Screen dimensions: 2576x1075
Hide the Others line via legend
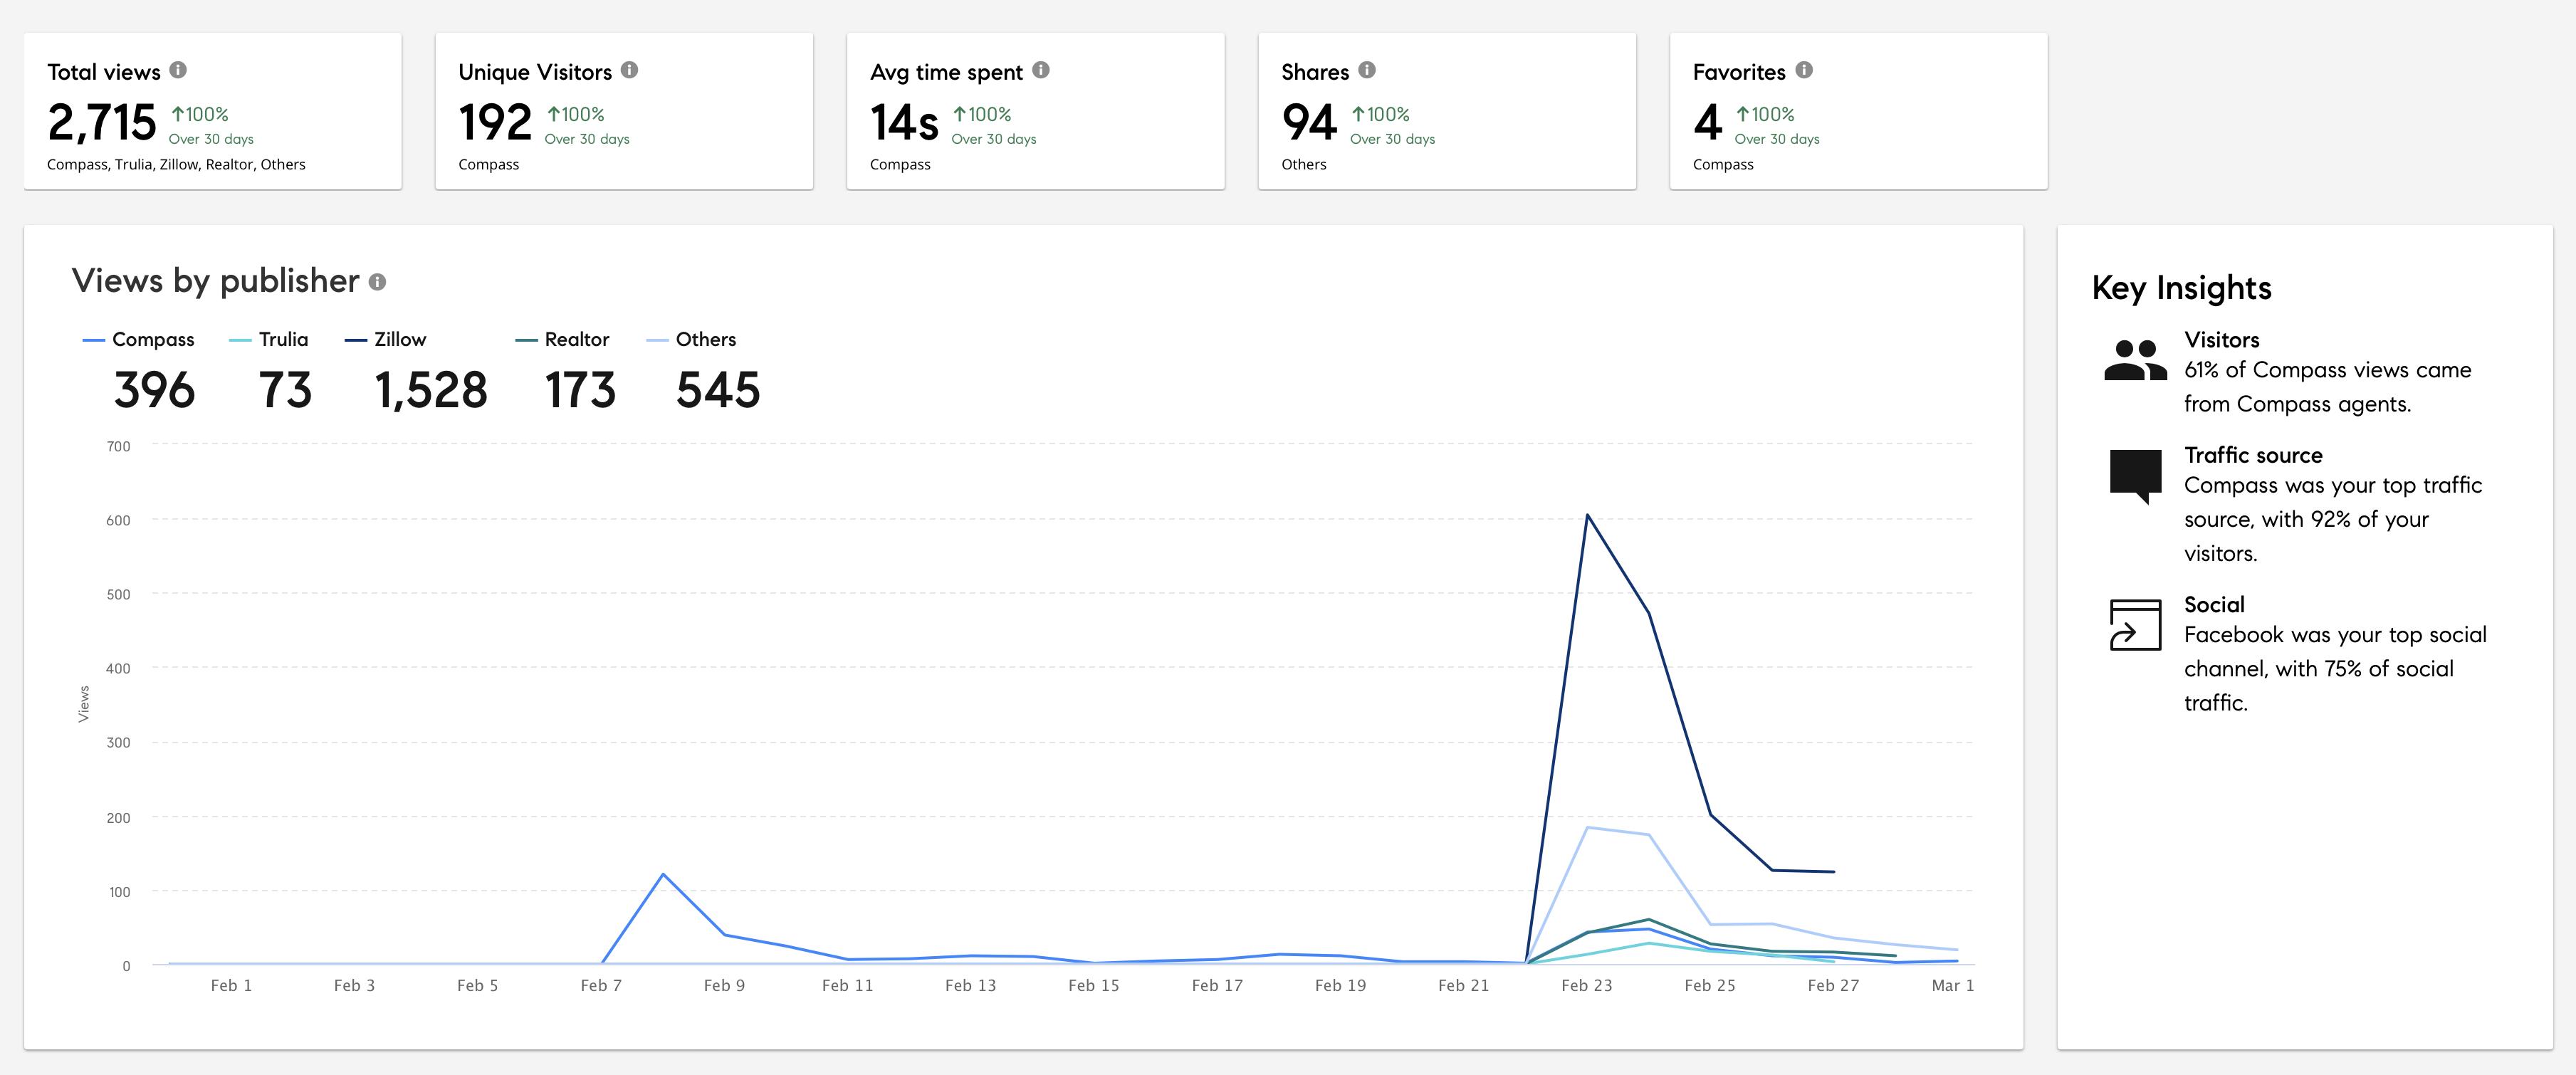(x=705, y=340)
